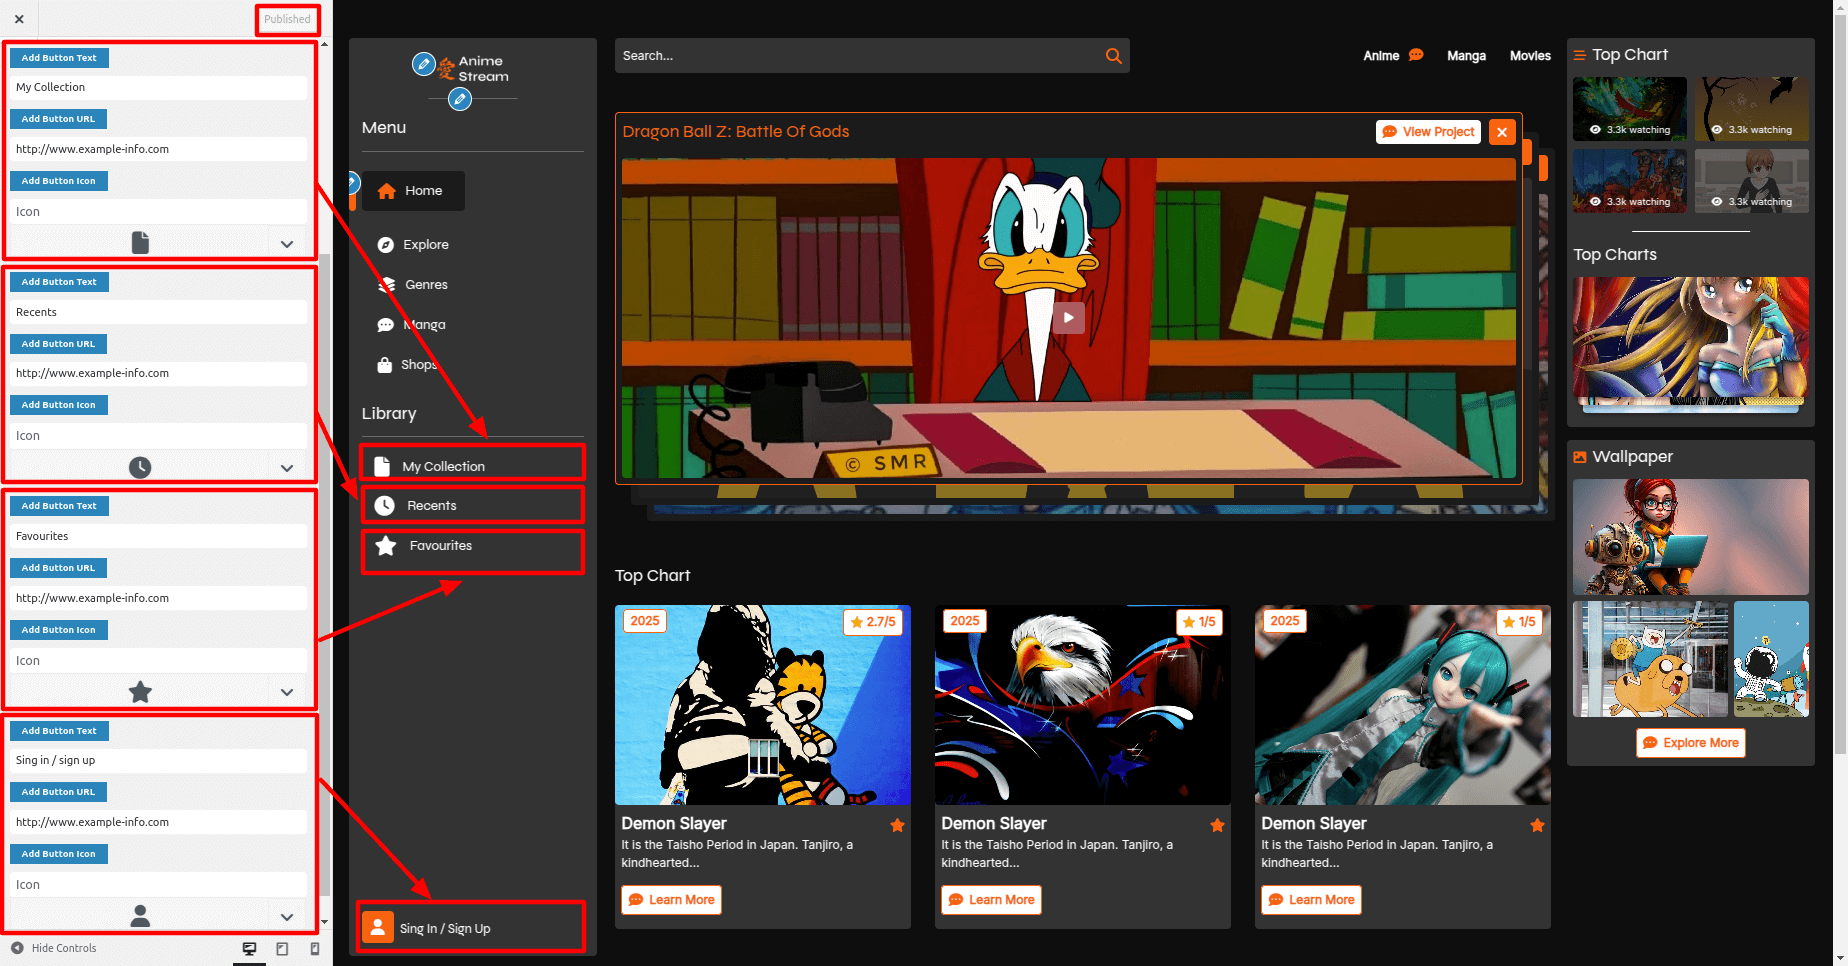Switch to mobile preview device icon
This screenshot has height=966, width=1848.
pos(315,948)
